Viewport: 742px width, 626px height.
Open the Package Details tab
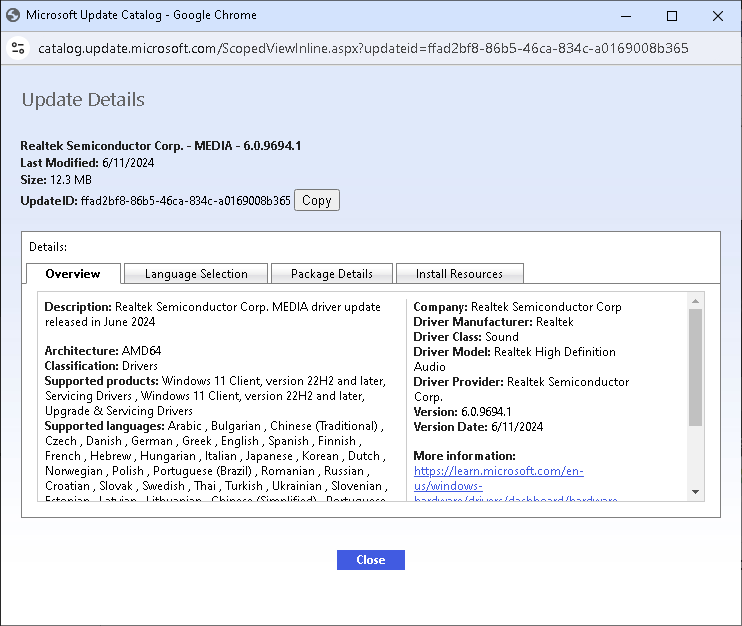coord(332,273)
